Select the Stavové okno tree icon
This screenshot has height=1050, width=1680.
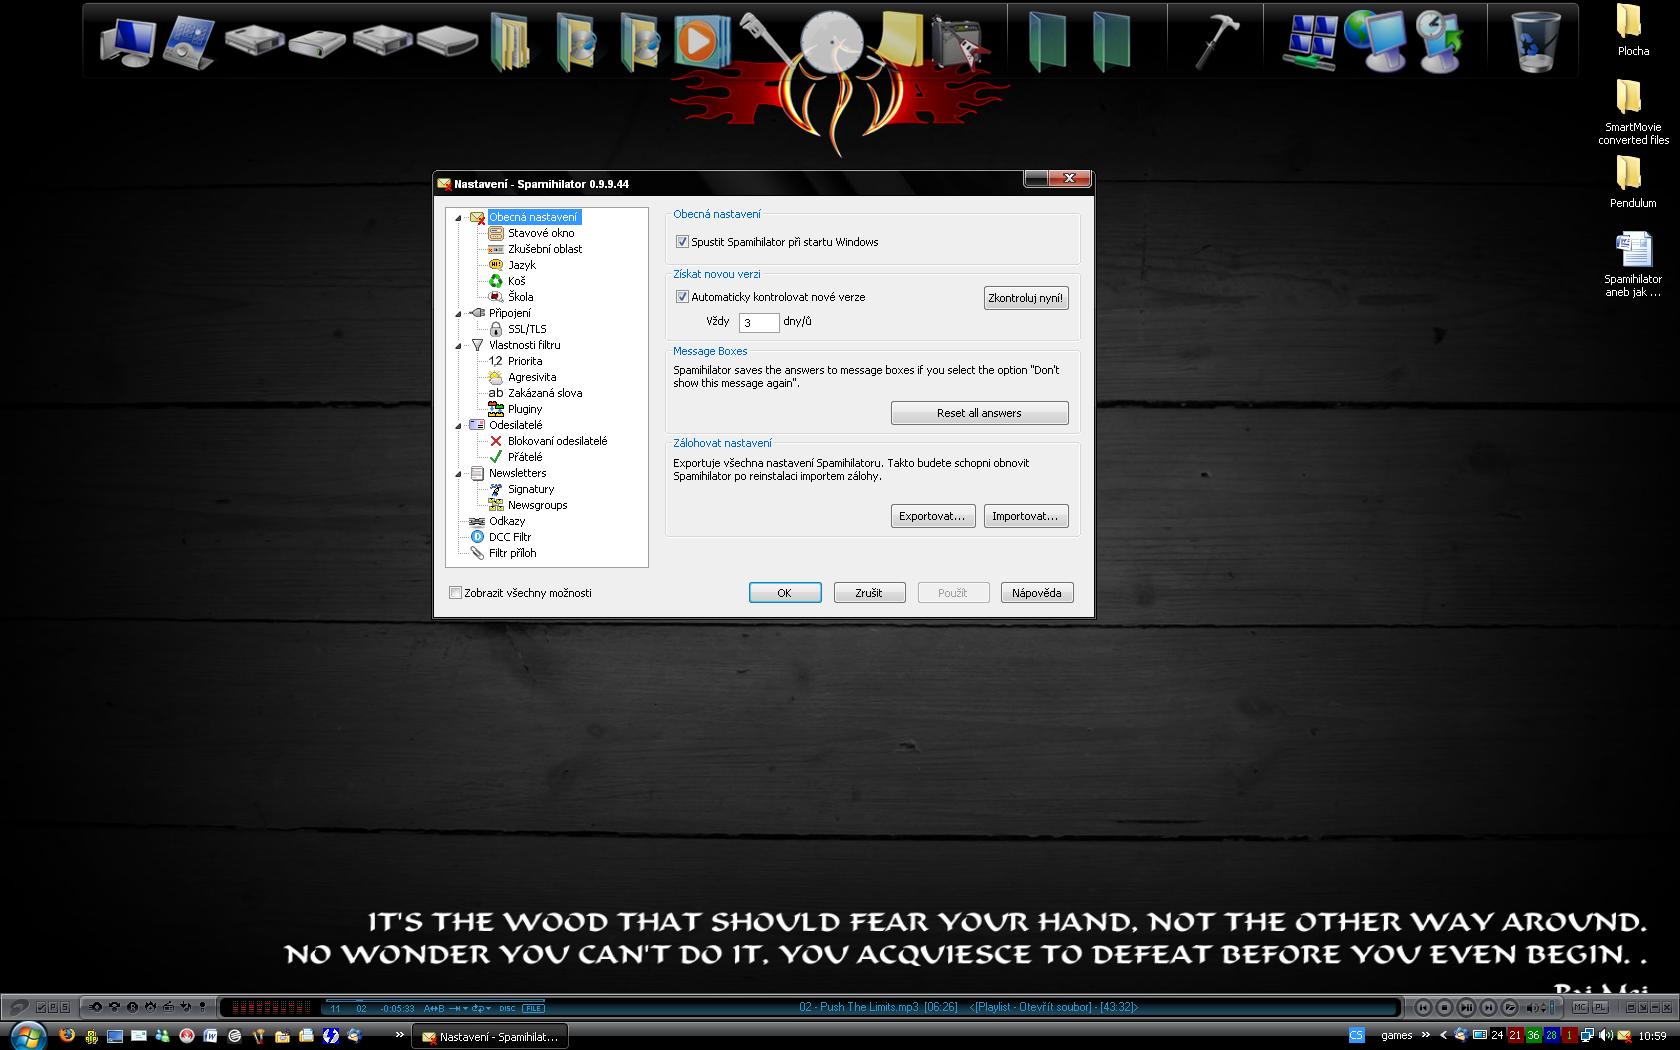[495, 233]
